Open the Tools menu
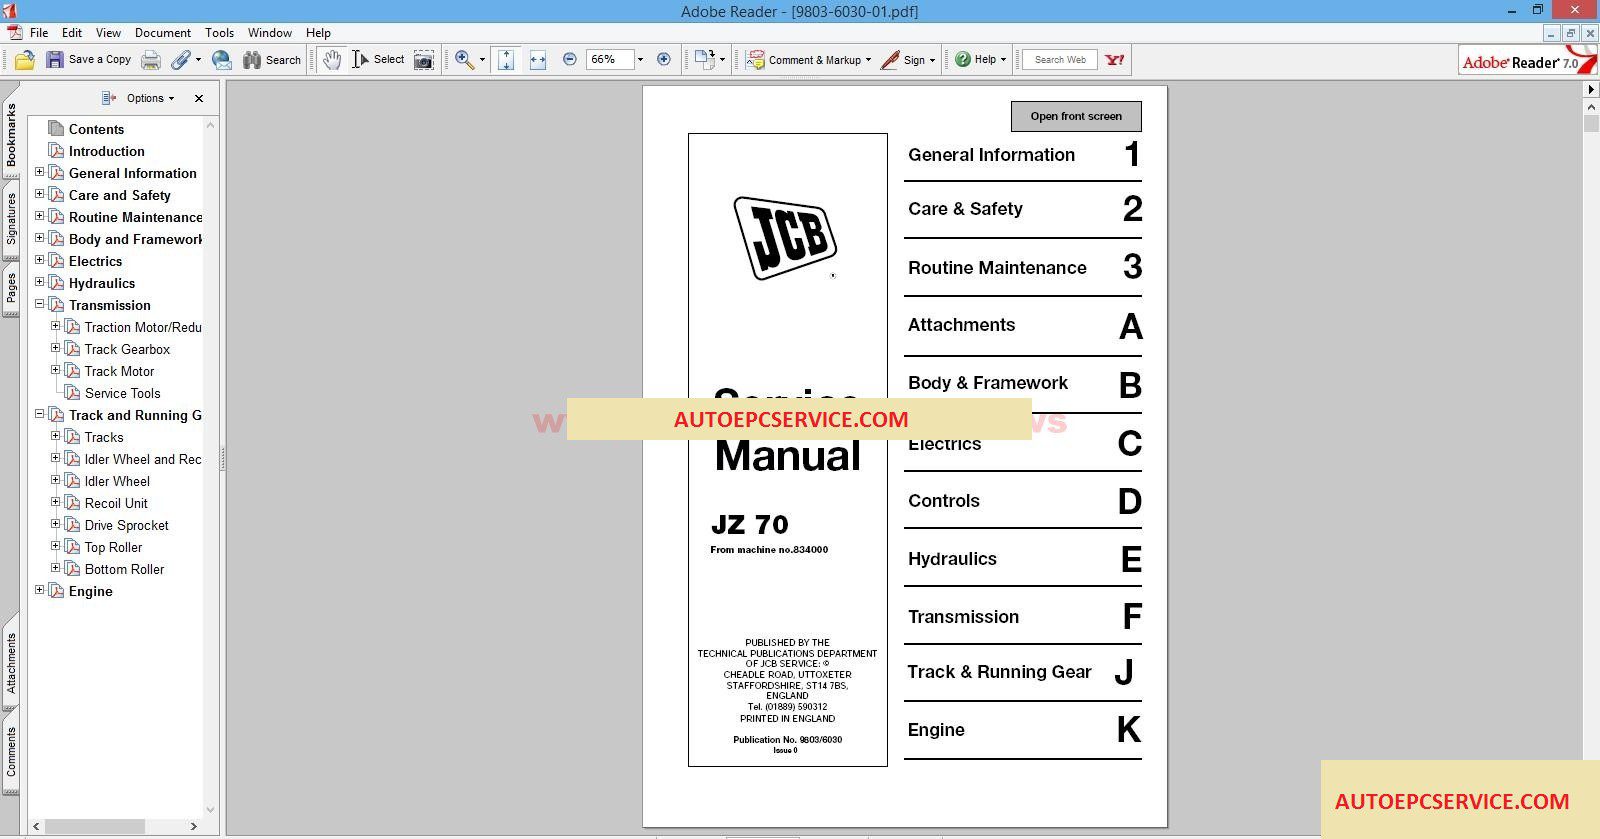This screenshot has height=839, width=1600. [219, 33]
